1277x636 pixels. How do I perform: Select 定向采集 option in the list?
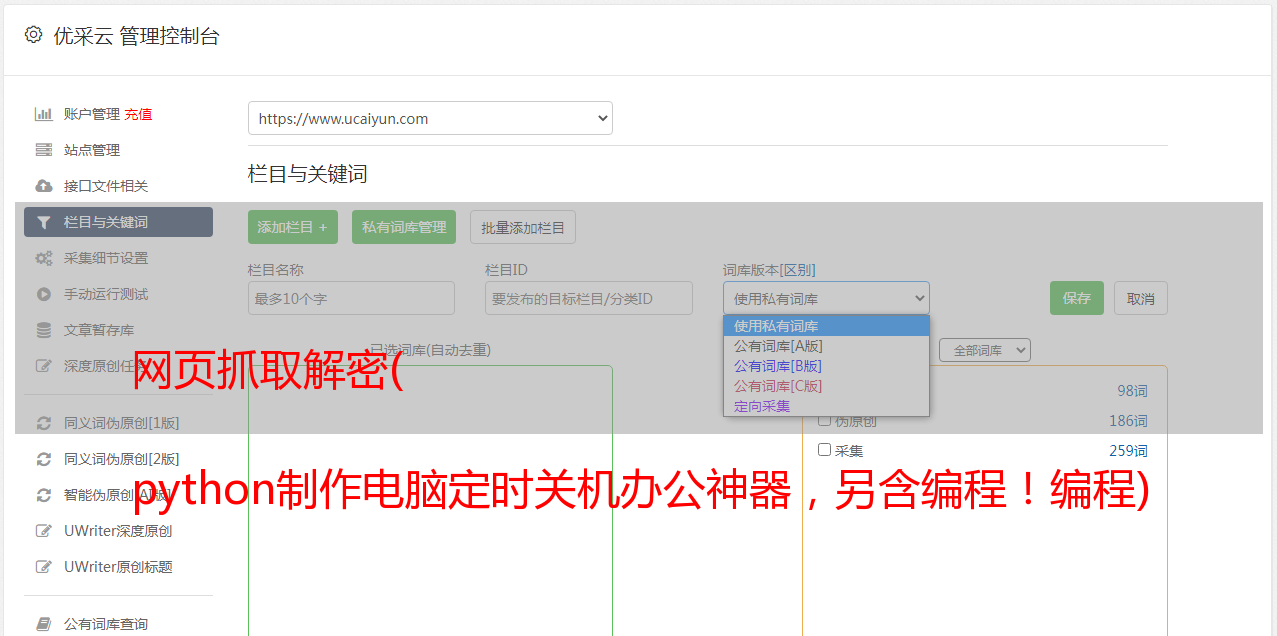(762, 406)
